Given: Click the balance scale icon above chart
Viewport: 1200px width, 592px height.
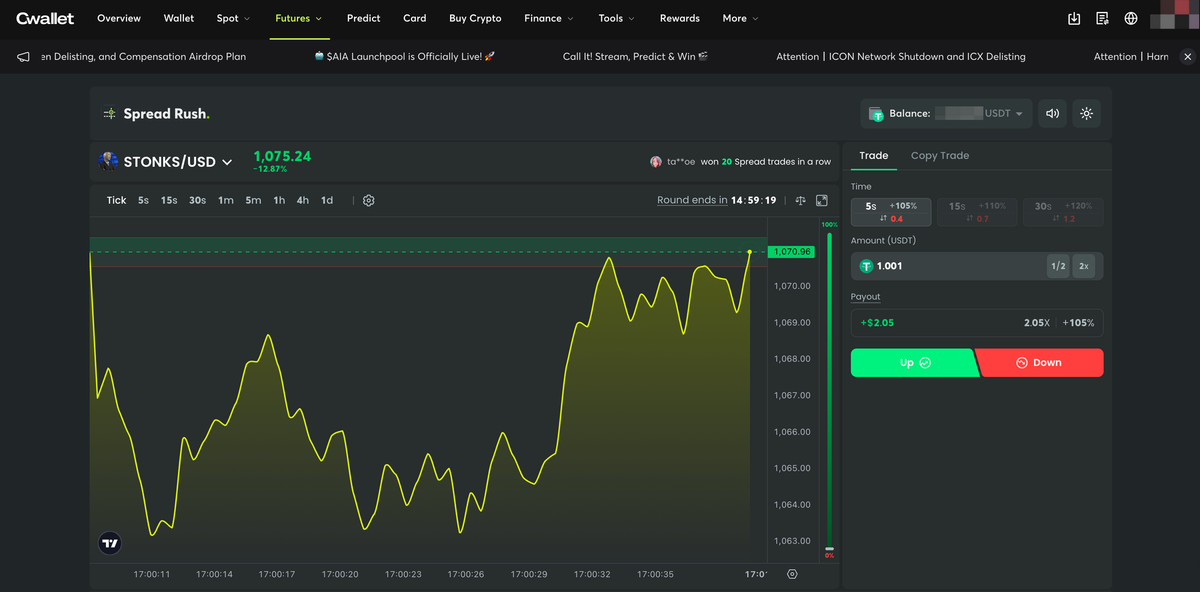Looking at the screenshot, I should [800, 200].
